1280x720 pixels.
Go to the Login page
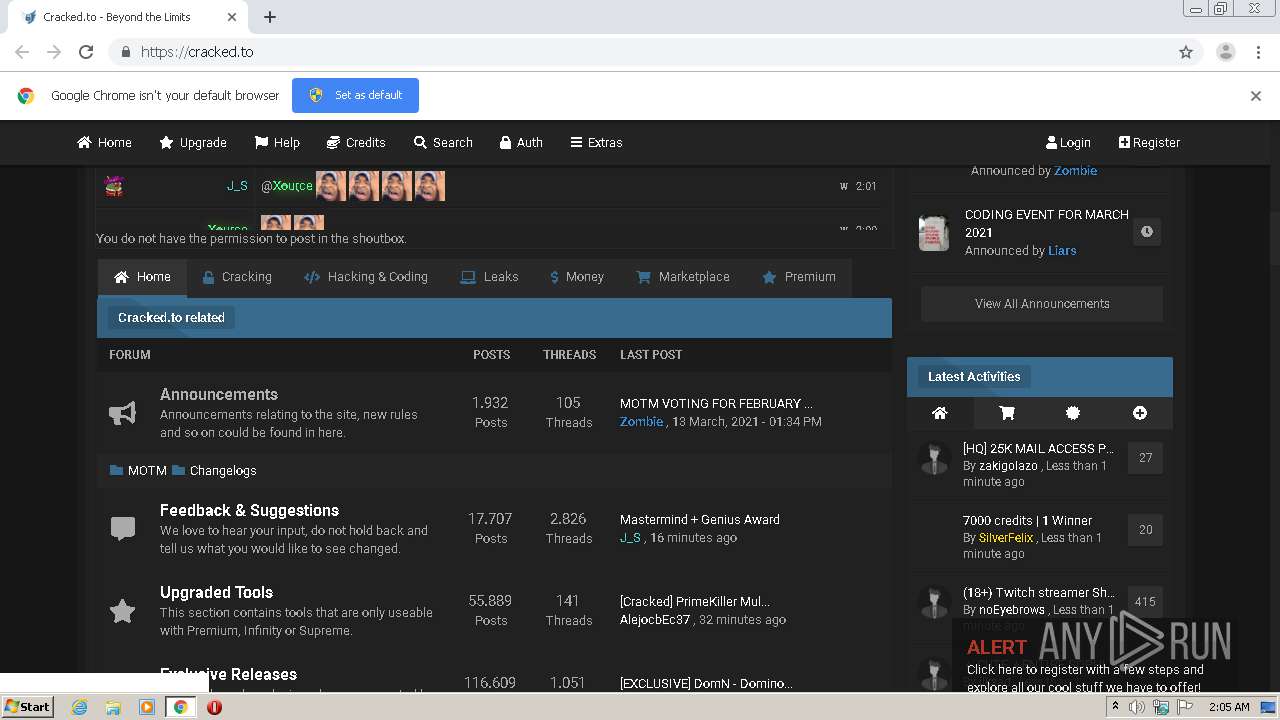pyautogui.click(x=1068, y=142)
